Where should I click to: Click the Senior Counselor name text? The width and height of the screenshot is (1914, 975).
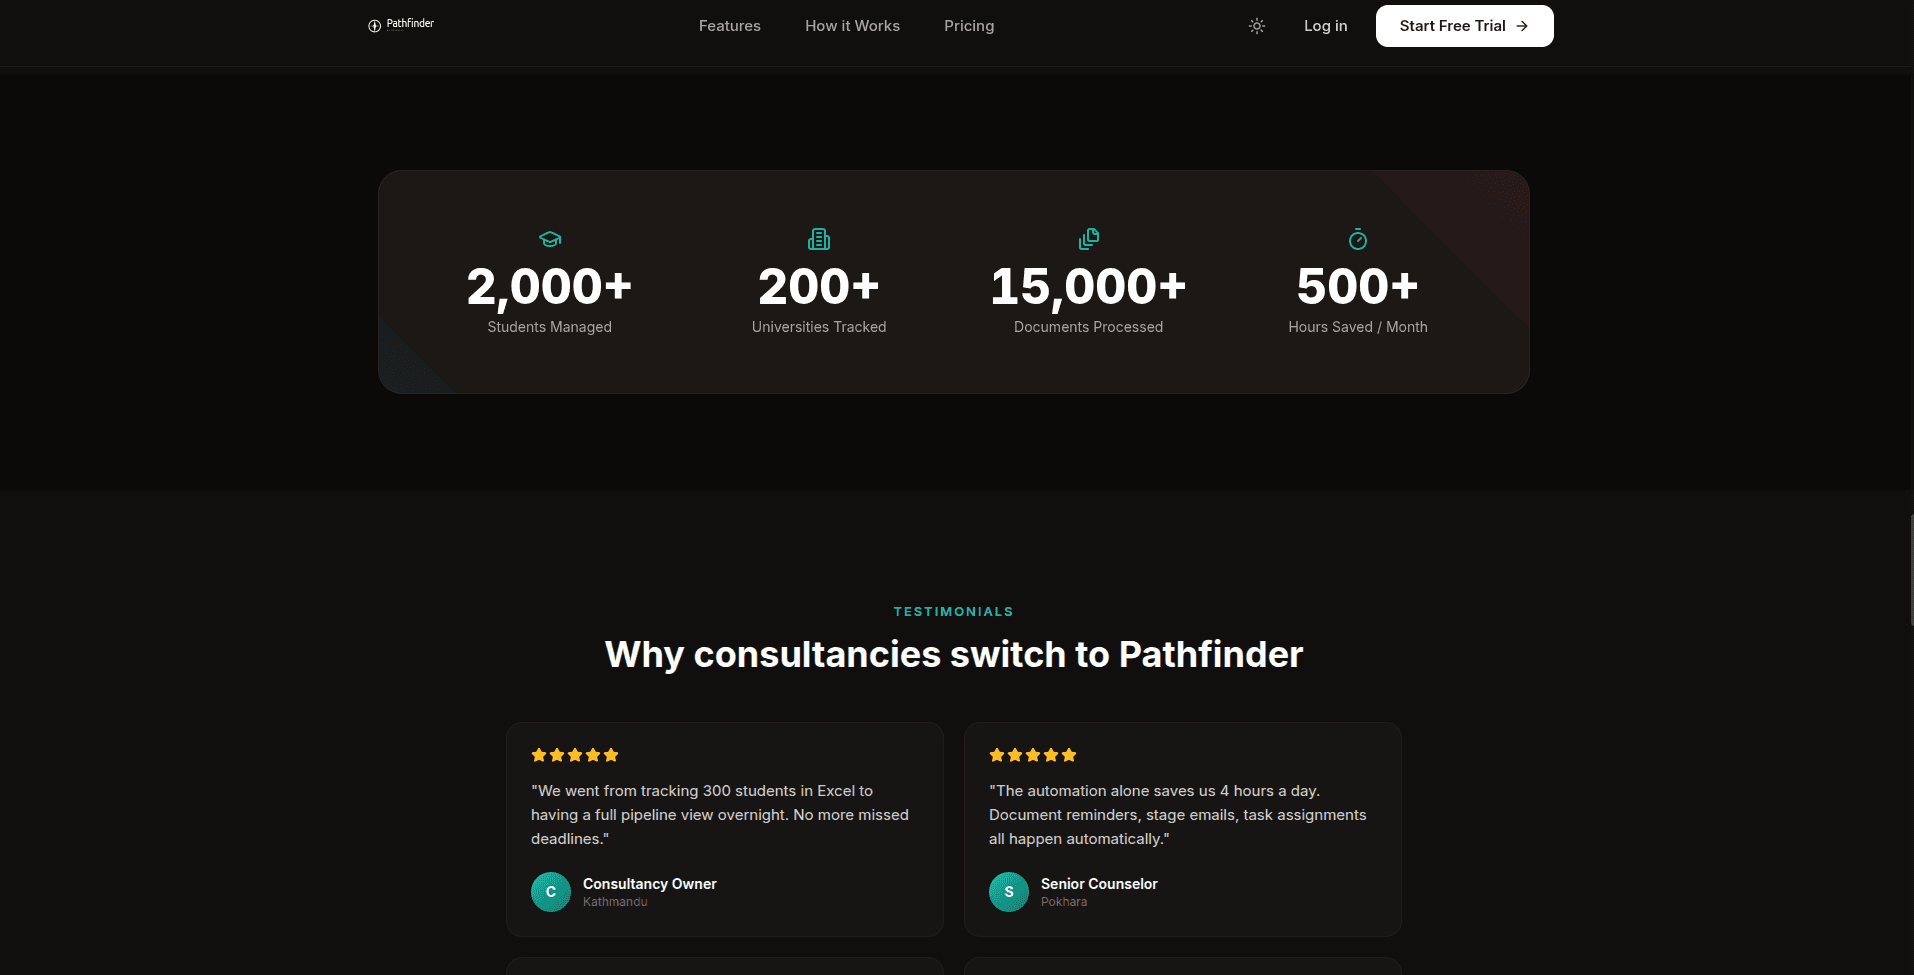tap(1099, 884)
